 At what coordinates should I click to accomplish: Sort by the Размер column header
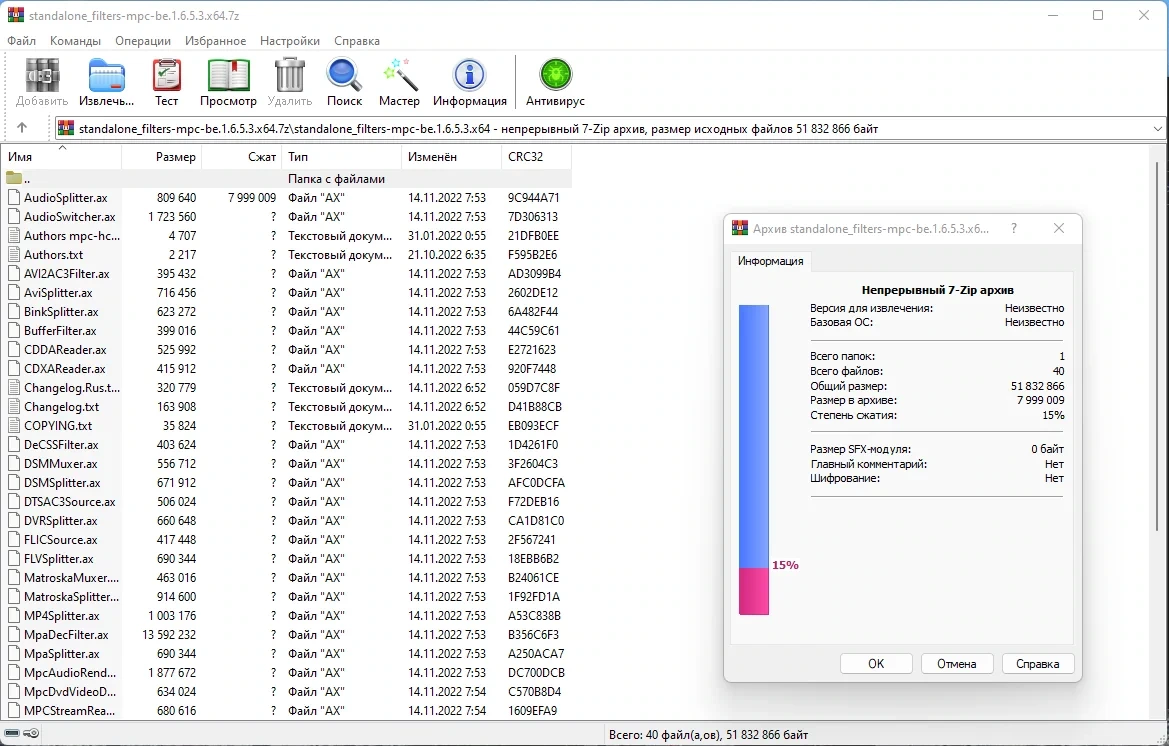(161, 157)
